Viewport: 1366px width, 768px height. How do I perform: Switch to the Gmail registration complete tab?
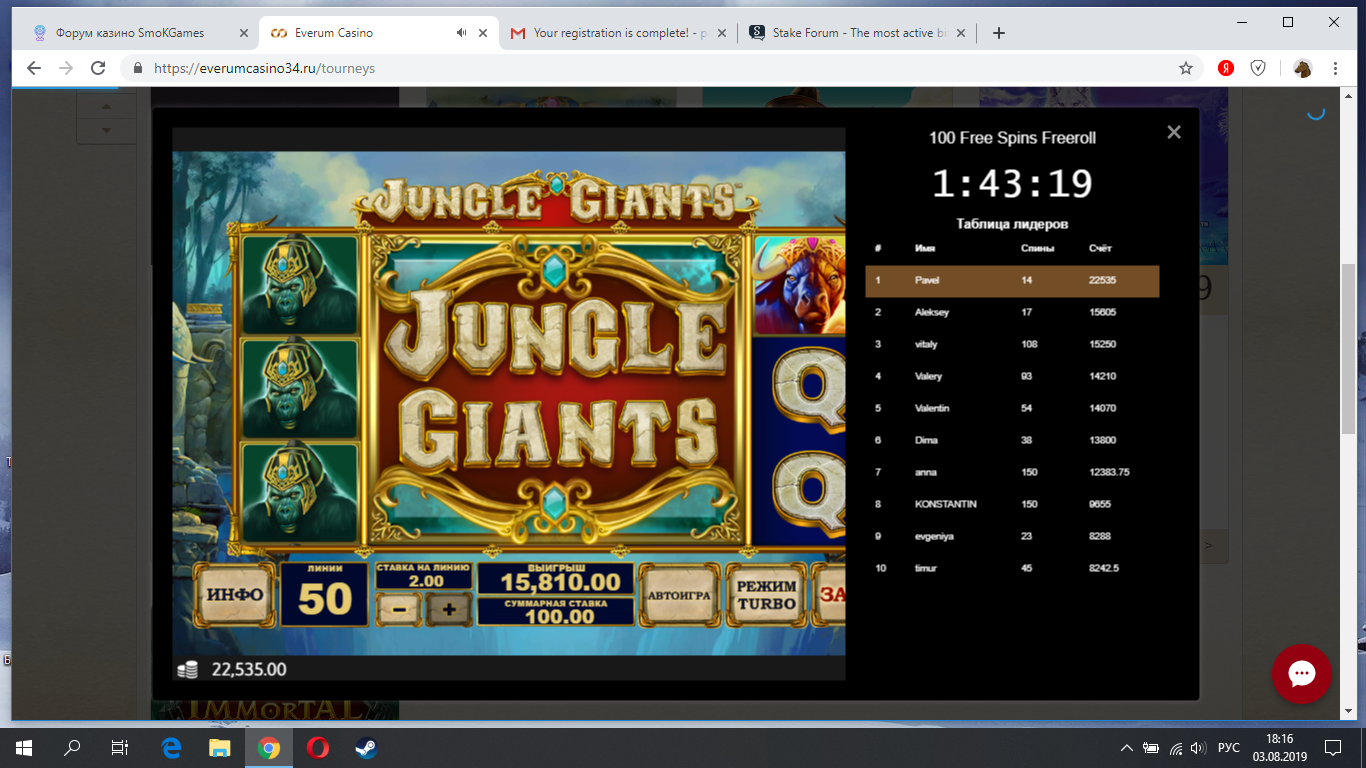click(620, 33)
